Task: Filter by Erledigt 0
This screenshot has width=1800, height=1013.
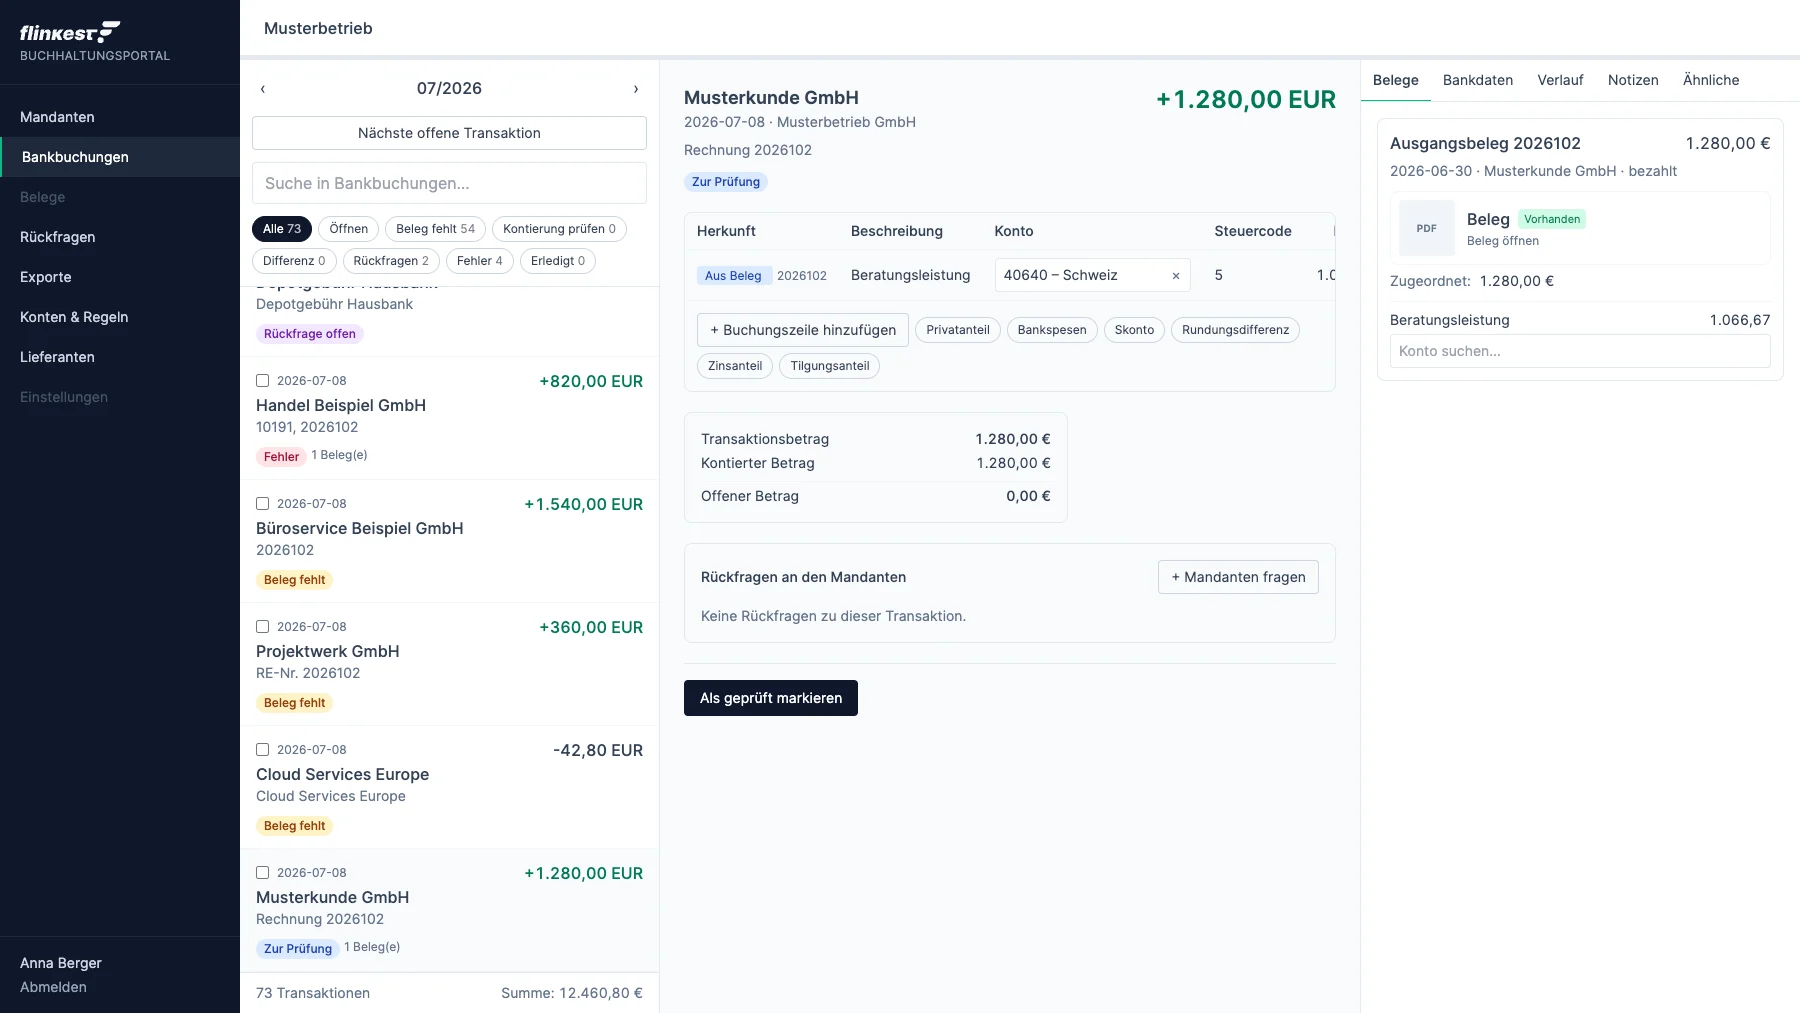Action: point(558,261)
